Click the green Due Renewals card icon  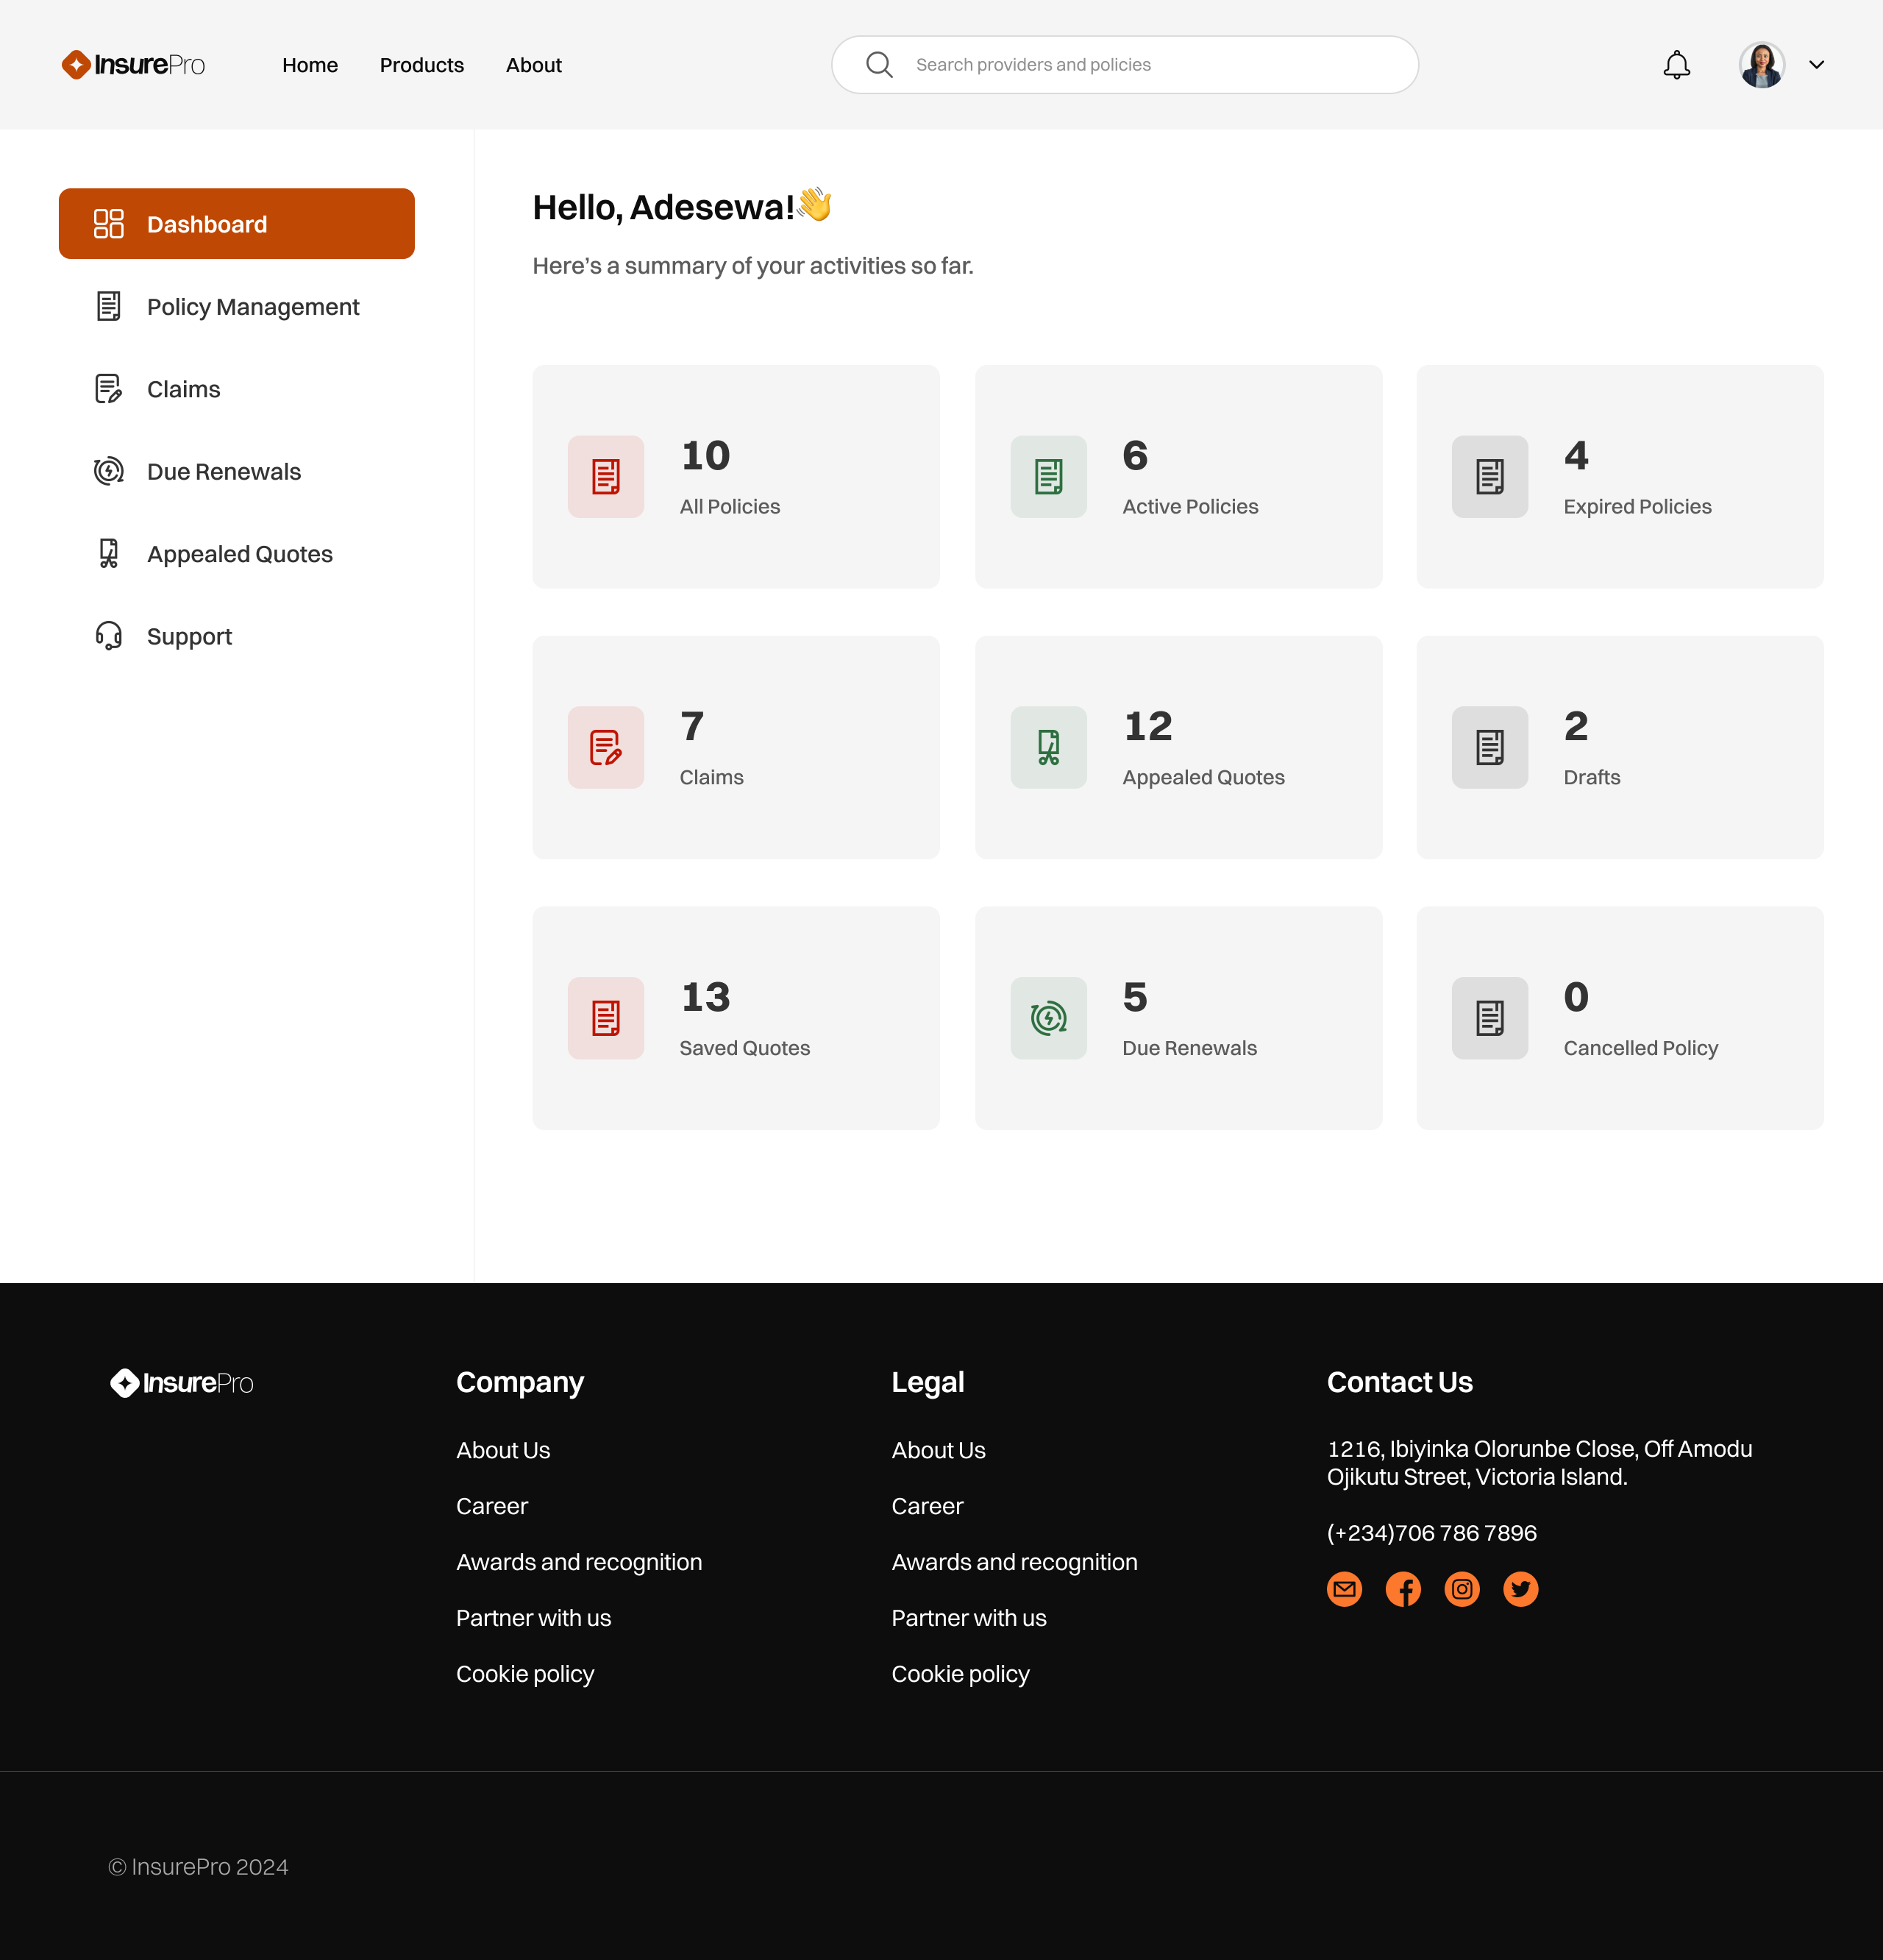click(1048, 1018)
